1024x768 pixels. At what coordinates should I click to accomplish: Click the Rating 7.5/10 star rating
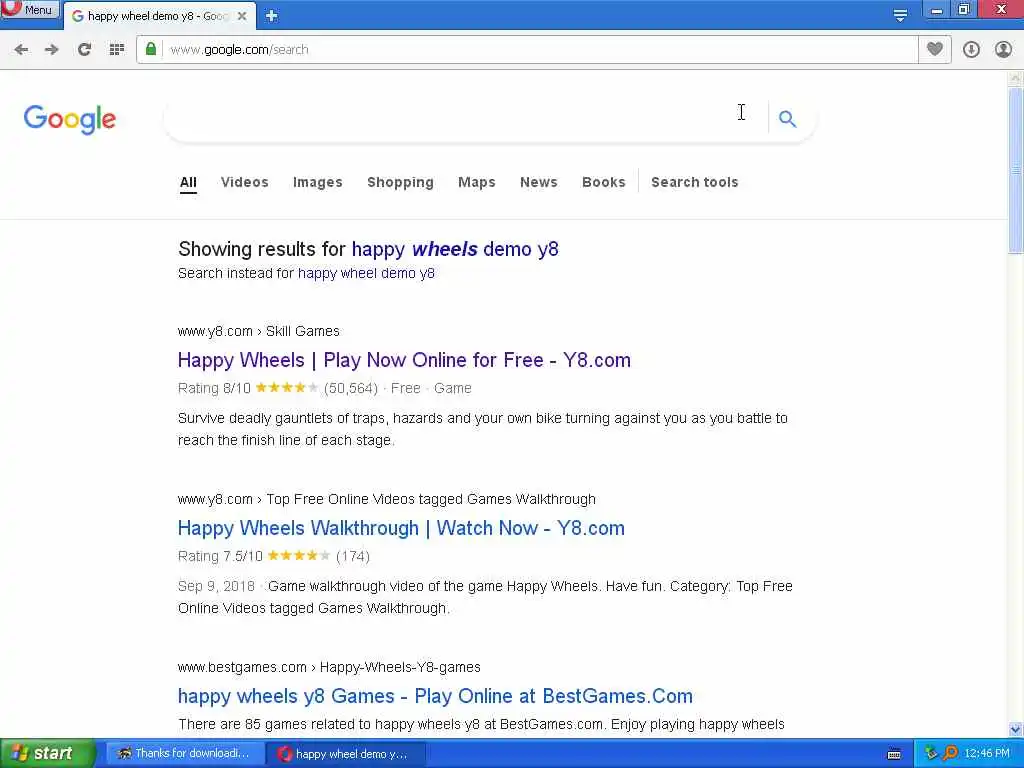298,556
